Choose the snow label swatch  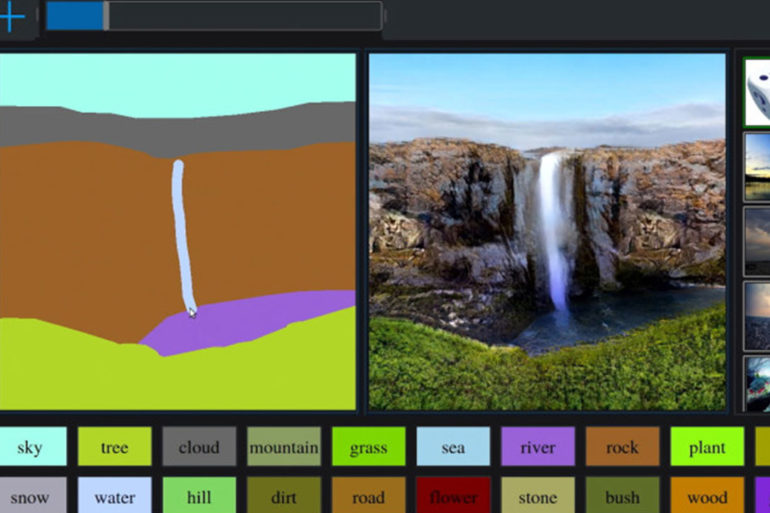[32, 495]
